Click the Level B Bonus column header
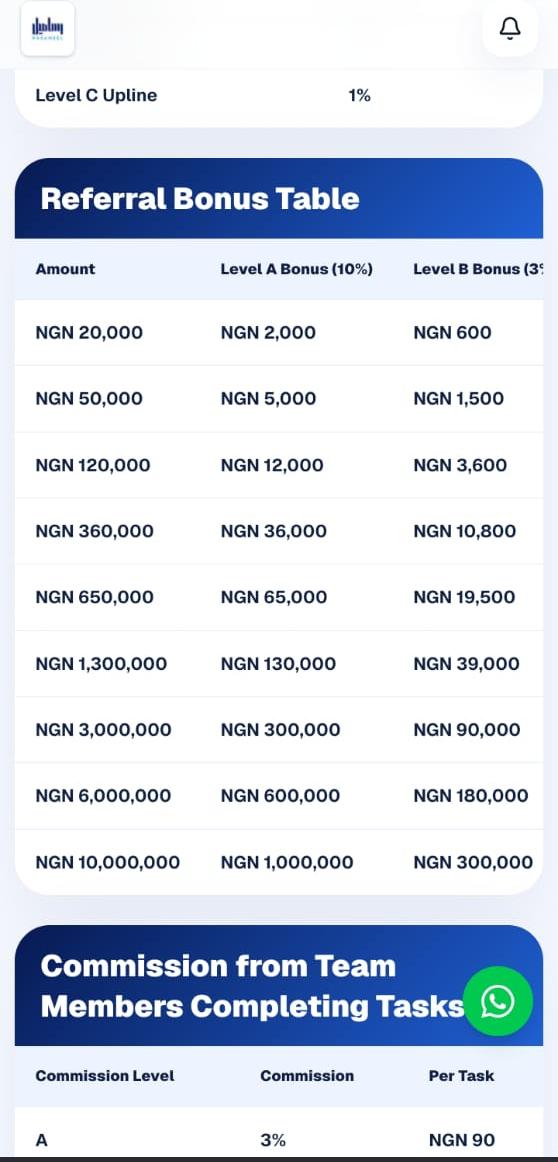Viewport: 558px width, 1162px height. pyautogui.click(x=478, y=269)
